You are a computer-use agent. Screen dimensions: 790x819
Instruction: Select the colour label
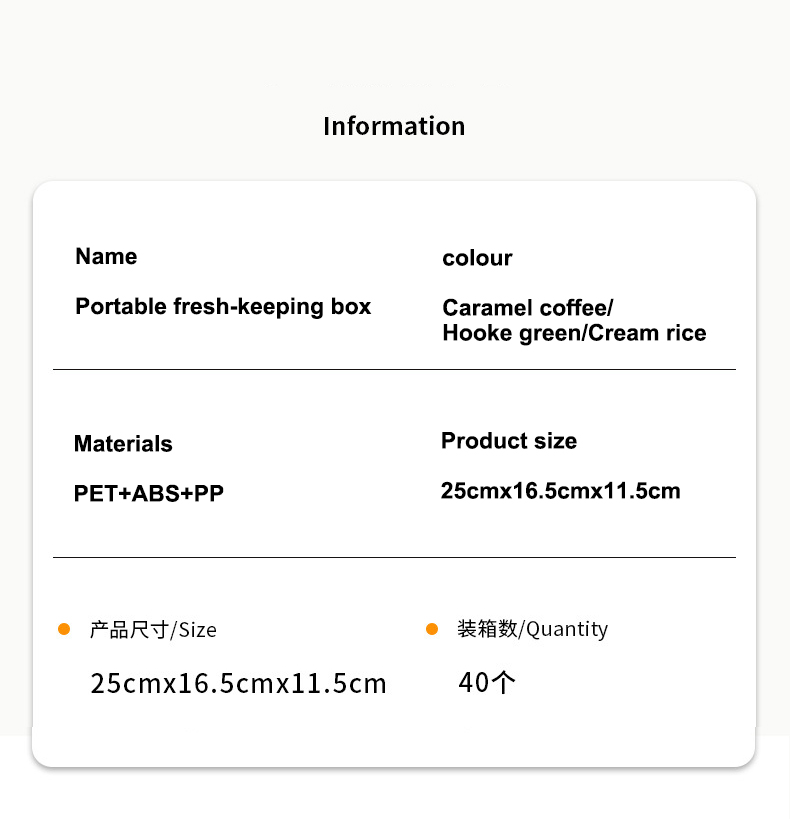(477, 258)
